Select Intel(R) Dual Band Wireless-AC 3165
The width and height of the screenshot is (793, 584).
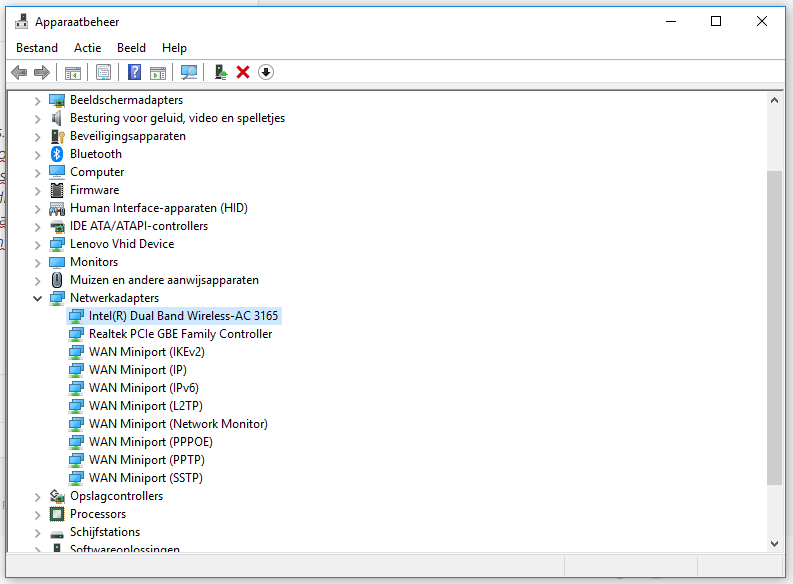point(183,316)
